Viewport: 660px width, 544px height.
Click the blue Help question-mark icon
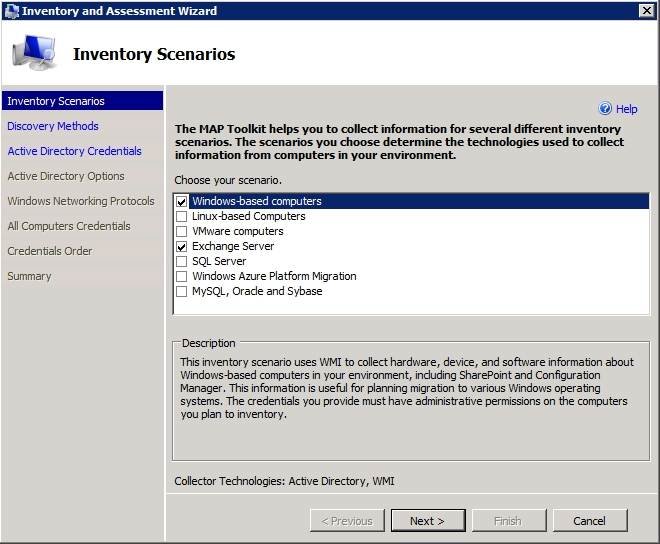coord(605,109)
